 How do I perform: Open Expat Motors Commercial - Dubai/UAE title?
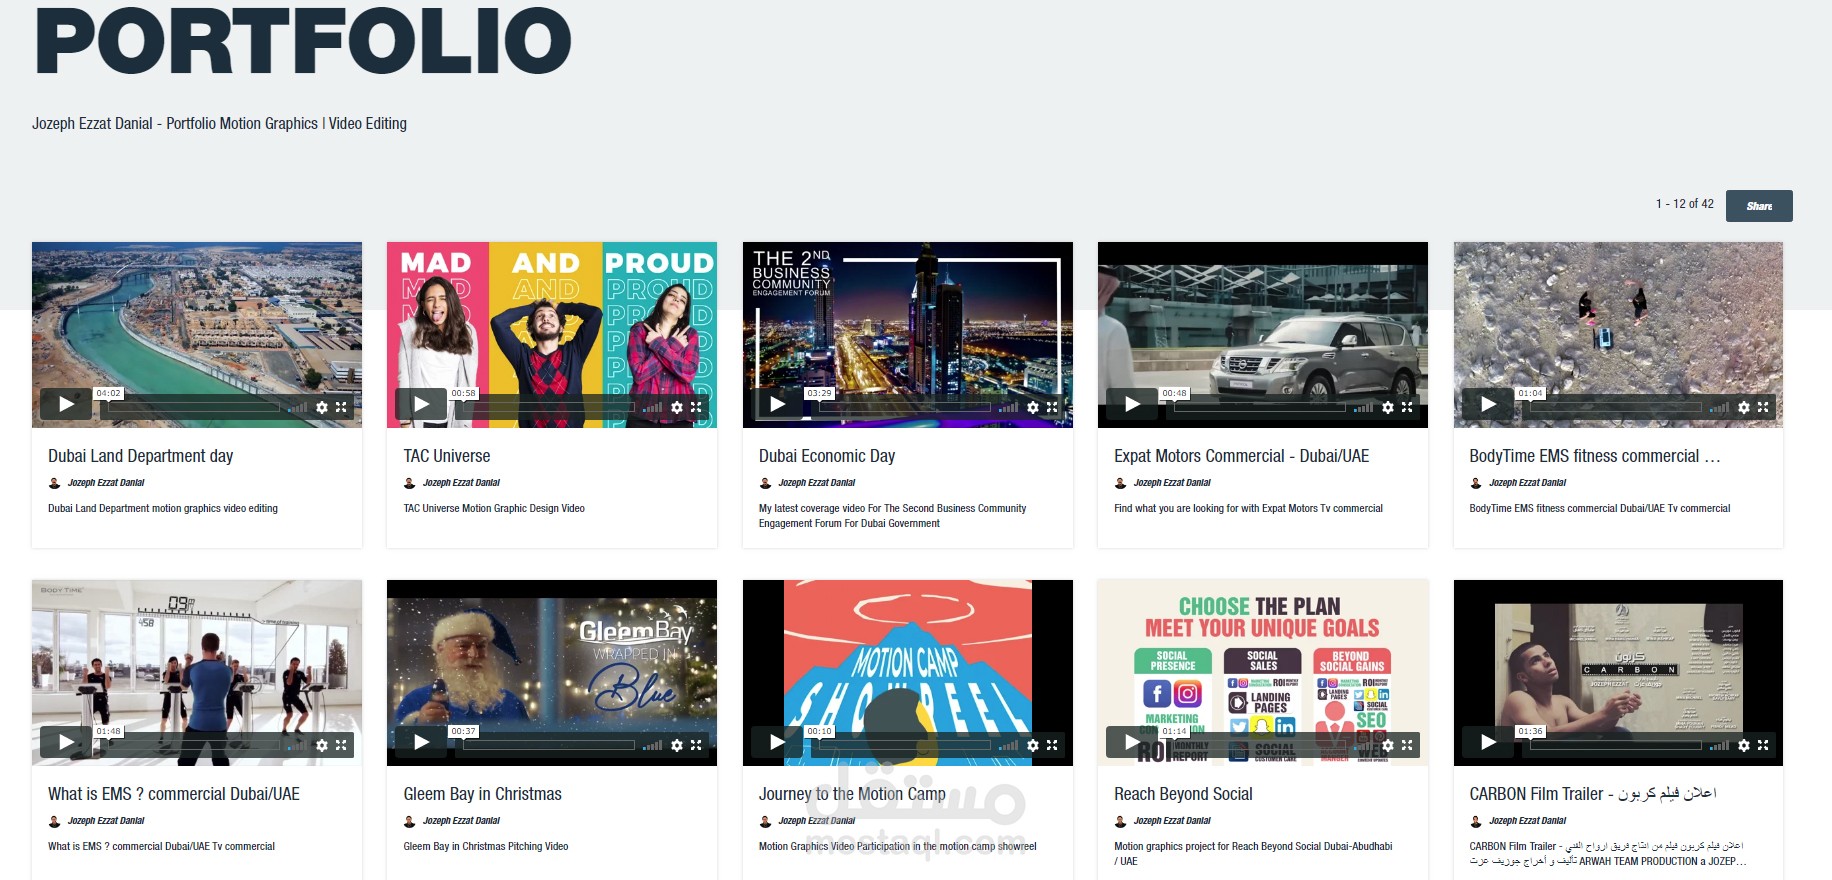click(x=1241, y=456)
